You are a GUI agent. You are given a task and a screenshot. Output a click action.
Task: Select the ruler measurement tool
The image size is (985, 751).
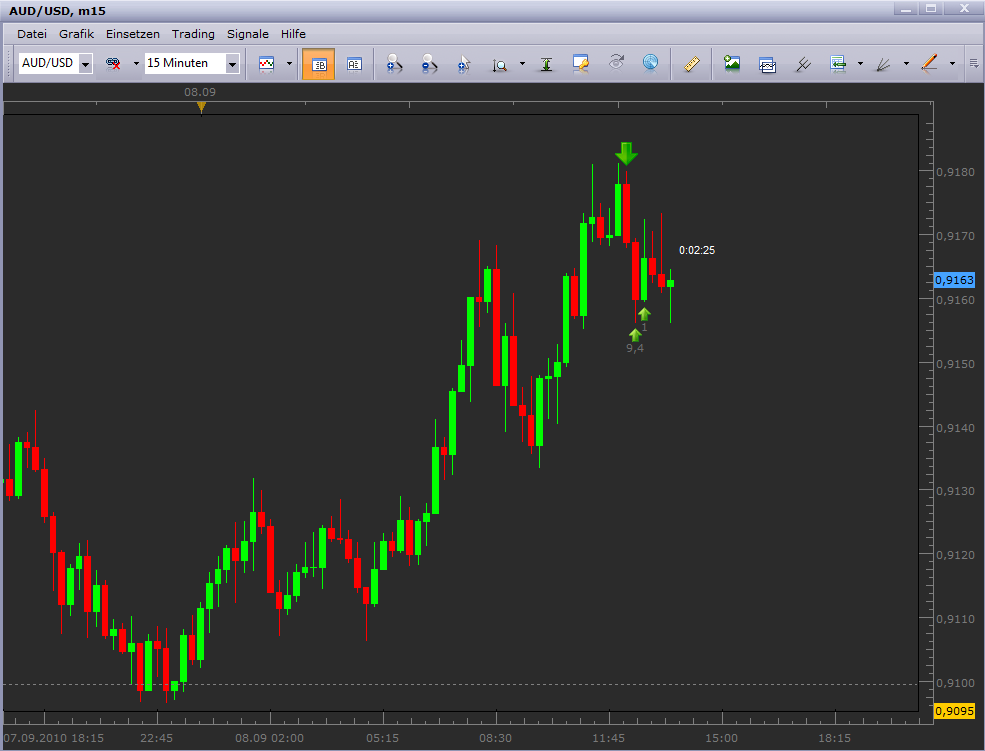pos(692,63)
